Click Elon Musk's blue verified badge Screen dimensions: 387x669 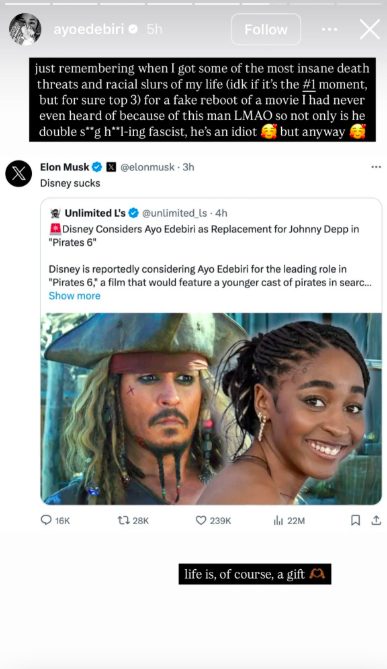(x=97, y=167)
